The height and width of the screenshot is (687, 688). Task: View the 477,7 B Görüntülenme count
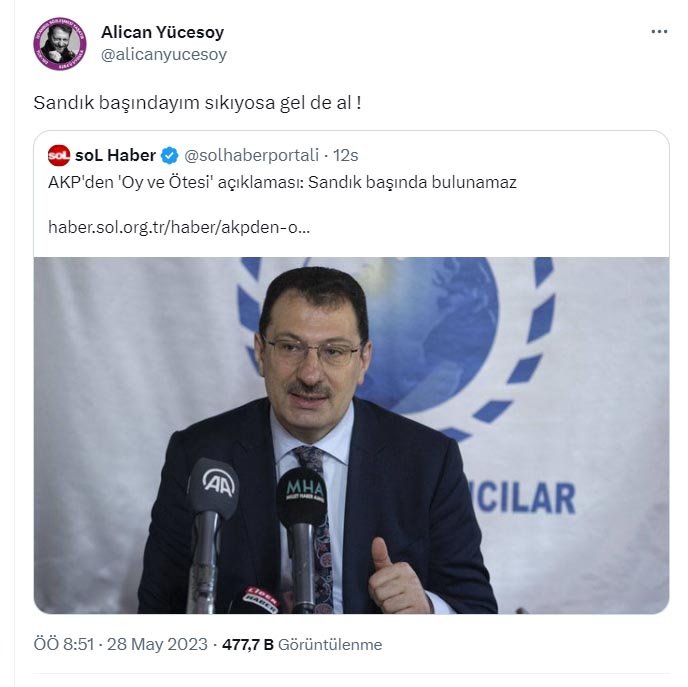(302, 644)
